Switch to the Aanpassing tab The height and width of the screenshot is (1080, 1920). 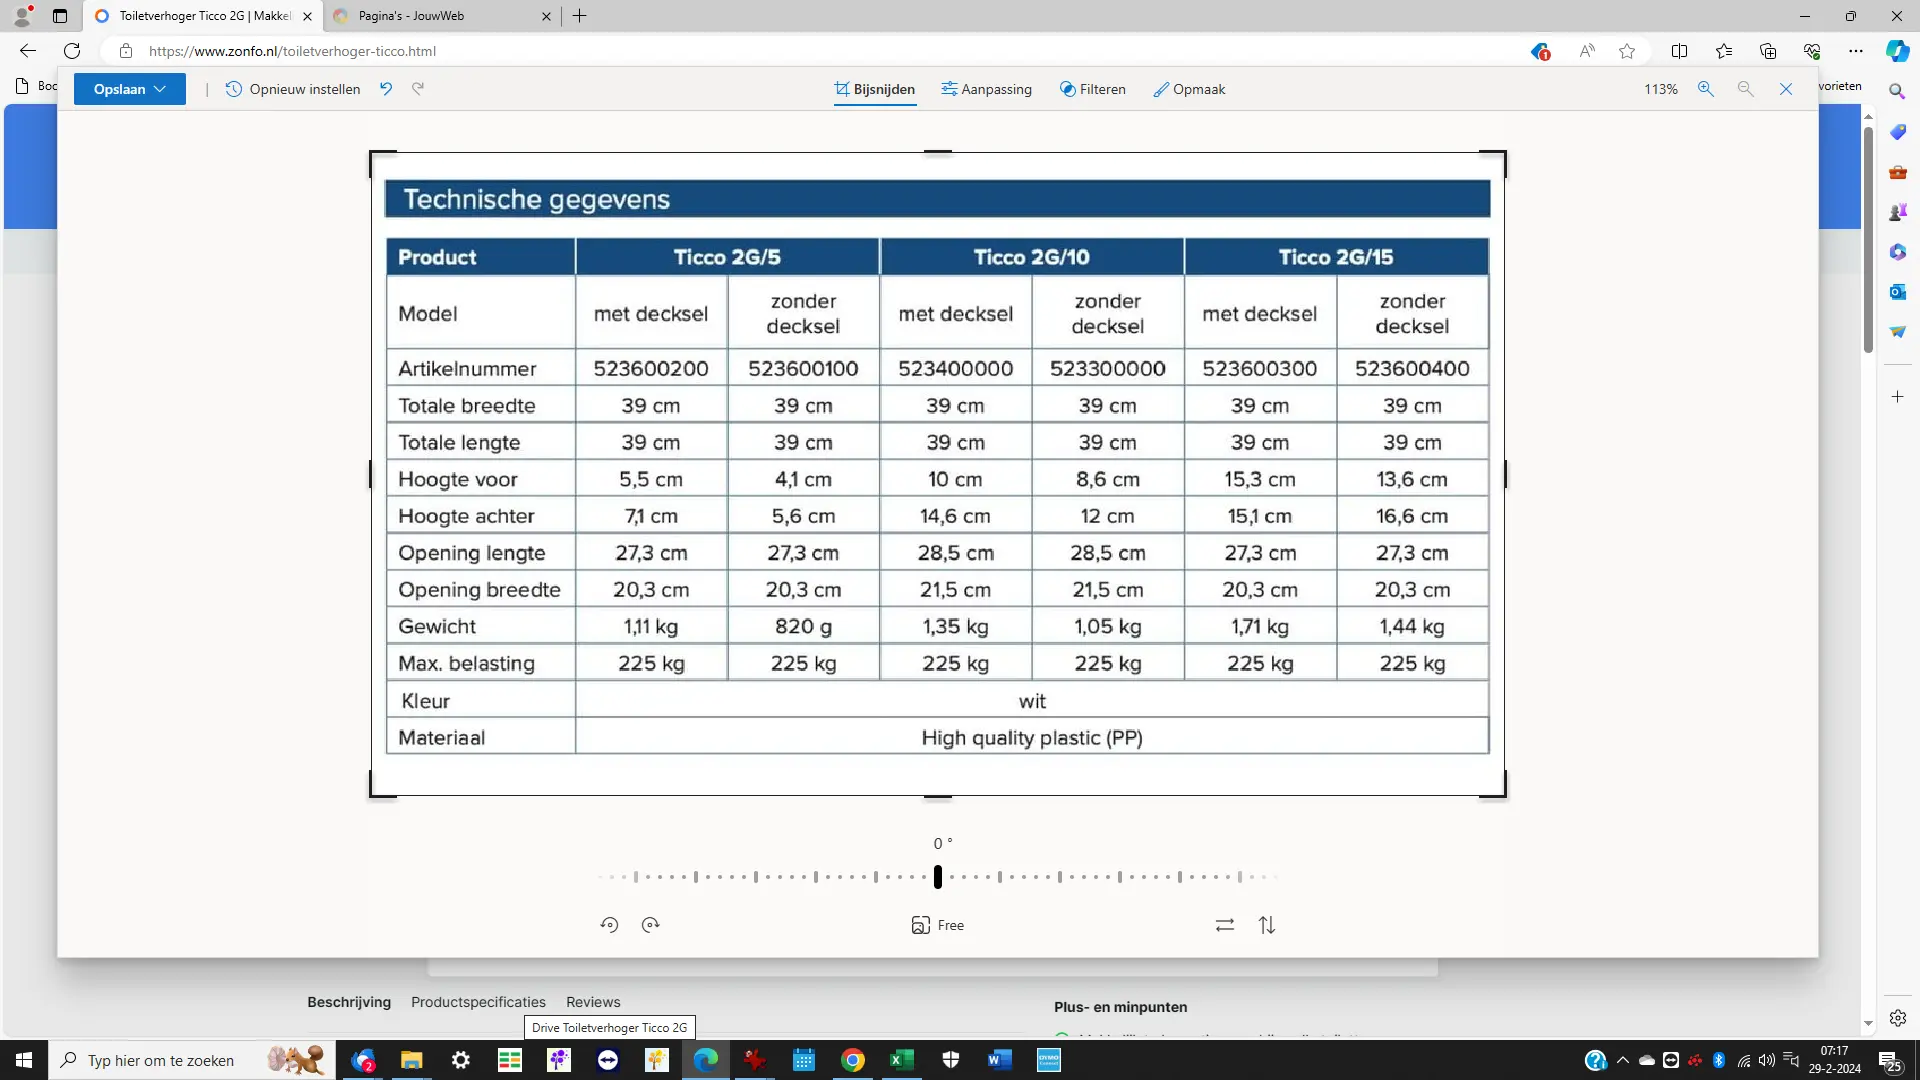986,89
